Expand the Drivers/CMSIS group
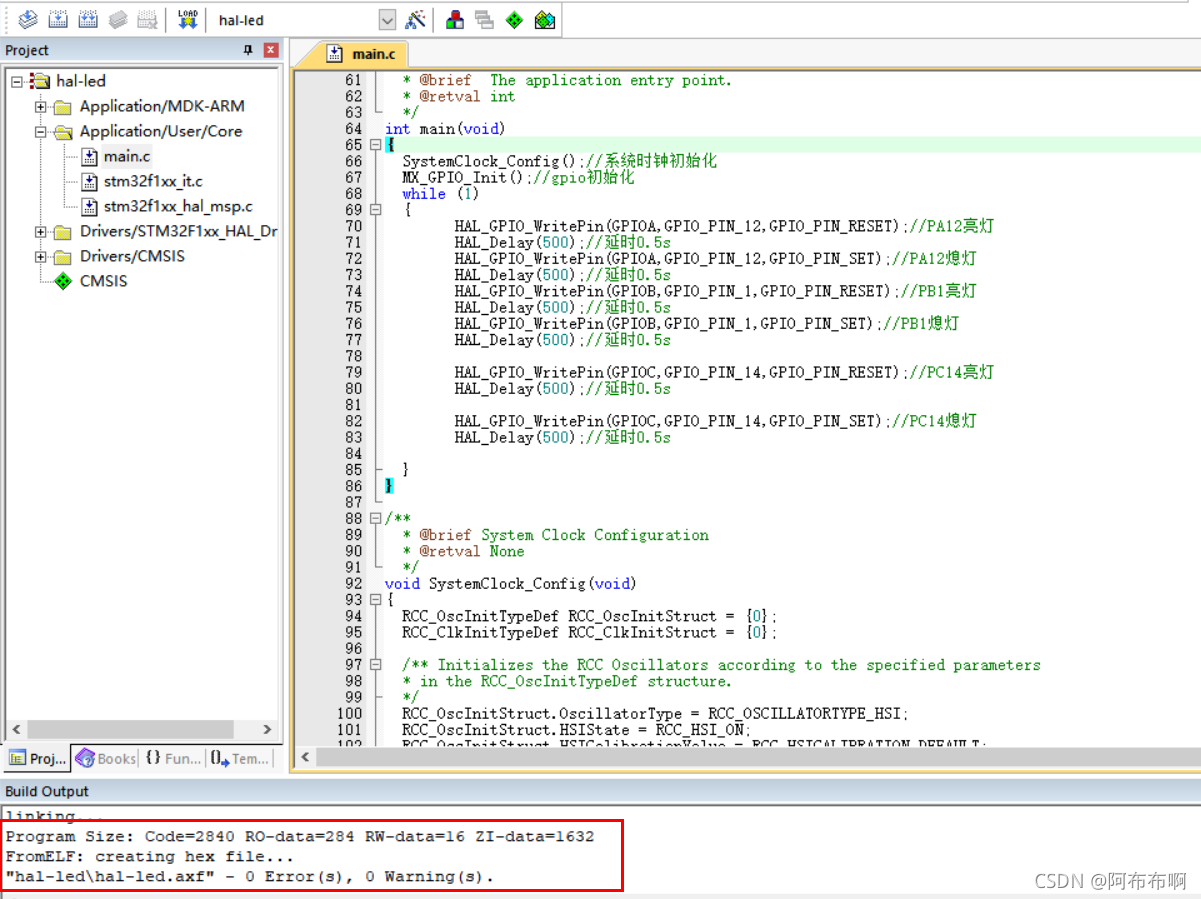The height and width of the screenshot is (899, 1201). (x=40, y=256)
